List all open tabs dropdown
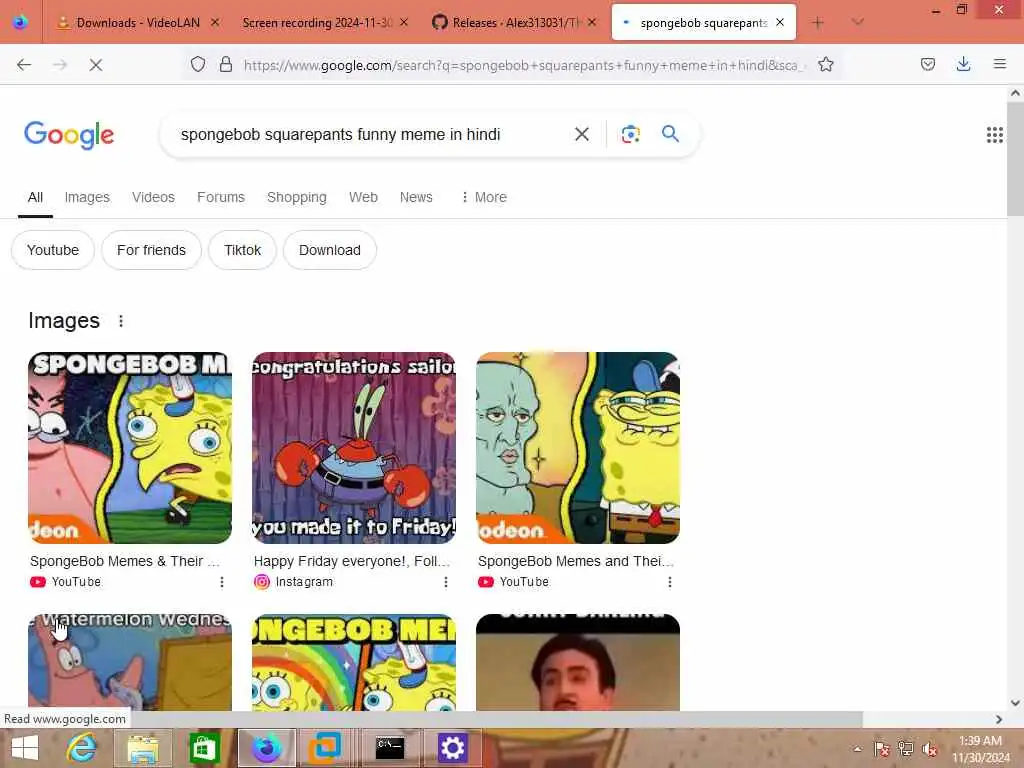This screenshot has width=1024, height=768. pos(857,22)
